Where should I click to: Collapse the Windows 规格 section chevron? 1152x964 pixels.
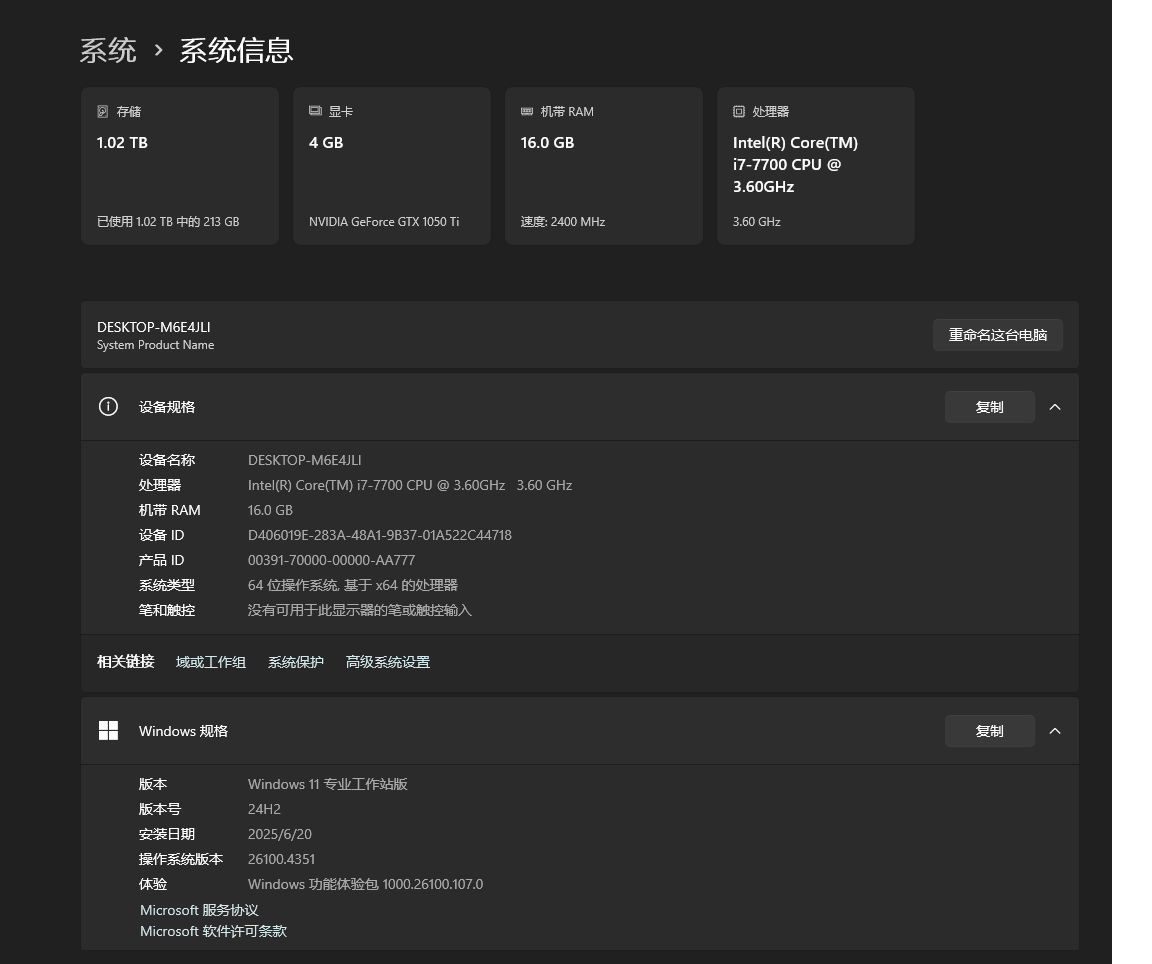pyautogui.click(x=1055, y=731)
